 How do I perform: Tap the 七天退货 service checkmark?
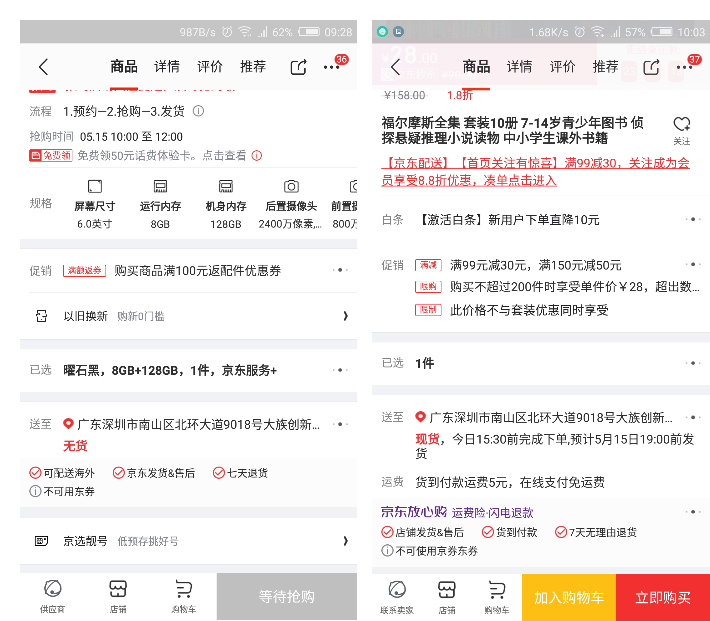(x=219, y=473)
